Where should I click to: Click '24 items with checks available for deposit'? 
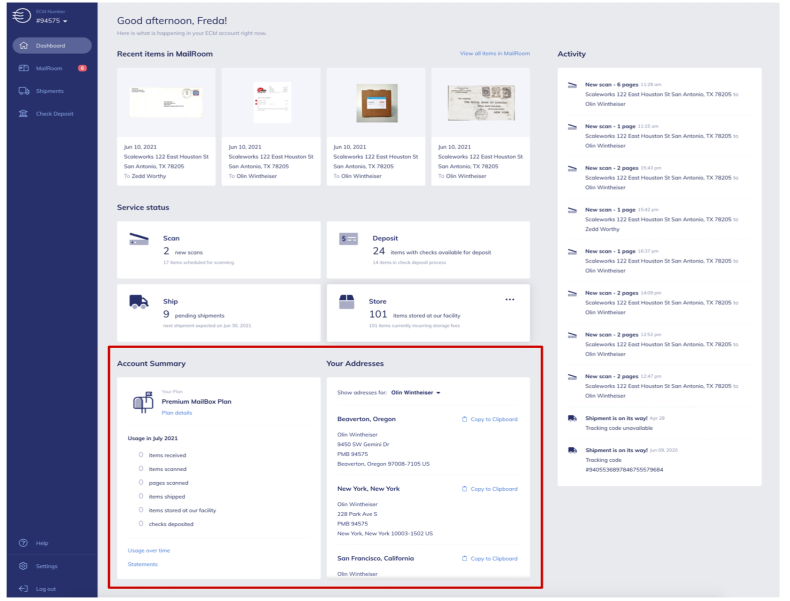[432, 251]
